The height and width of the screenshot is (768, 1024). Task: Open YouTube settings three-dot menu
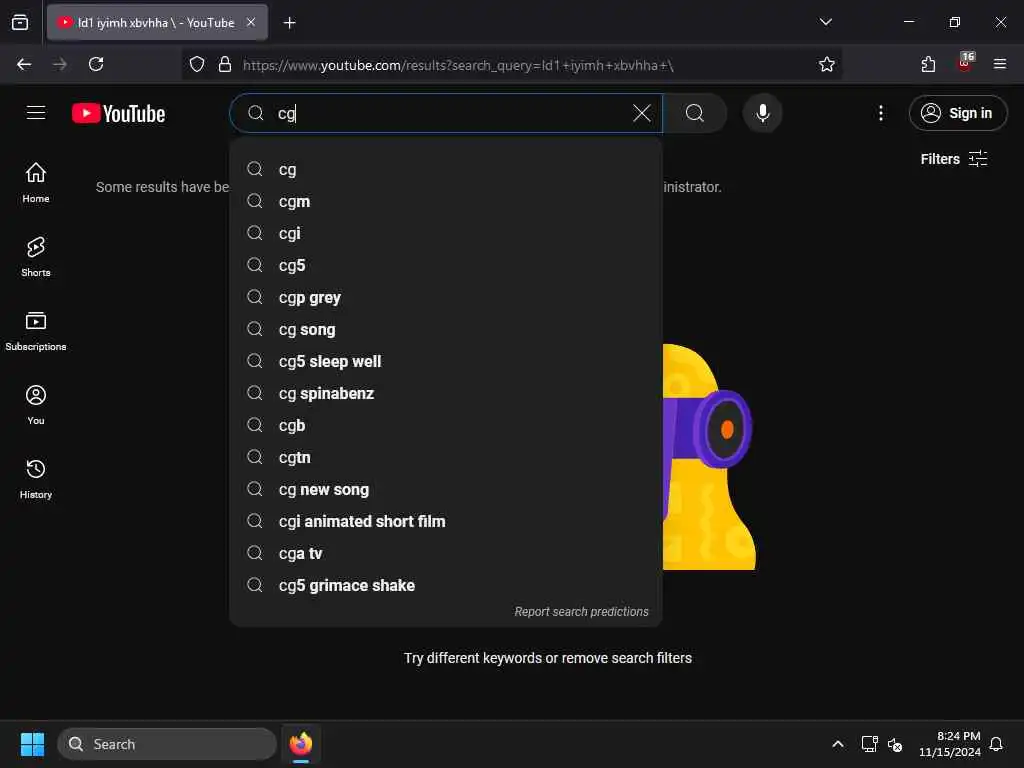pos(880,114)
